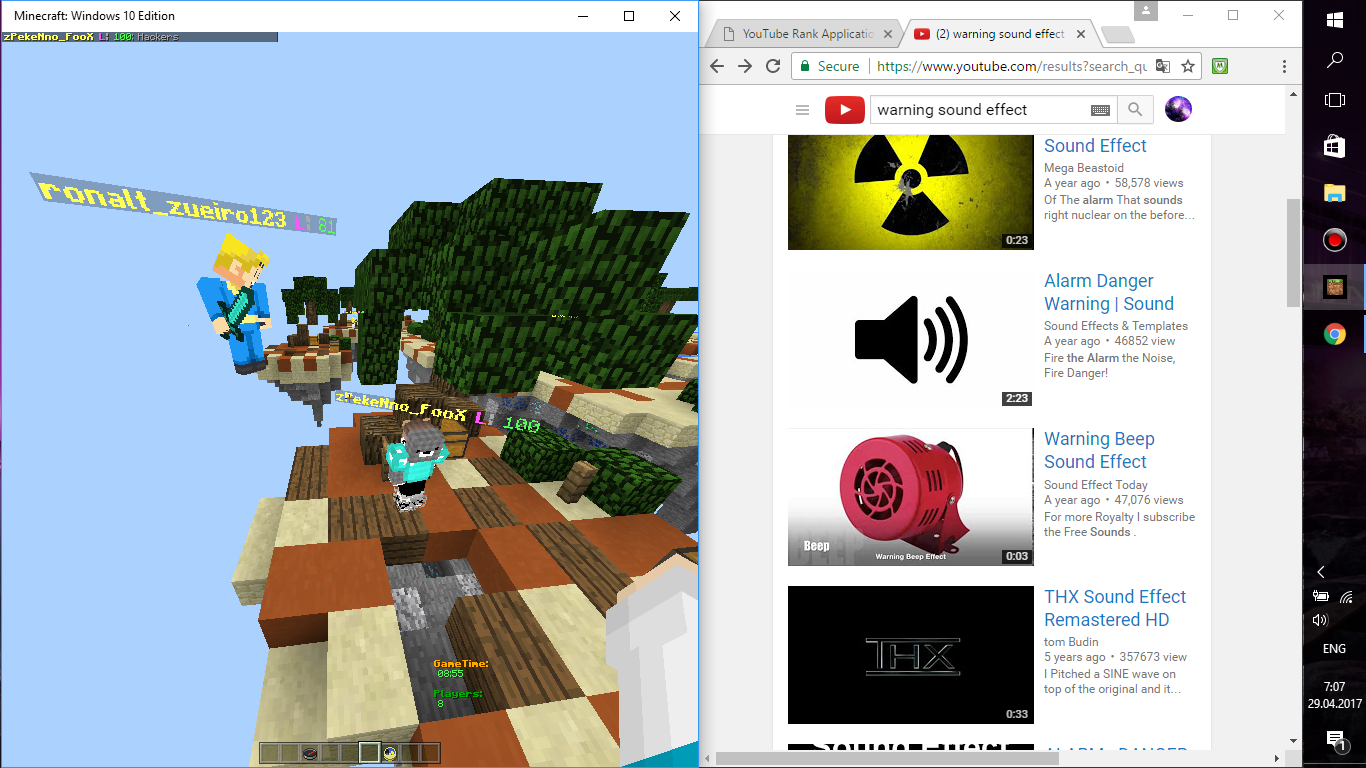The height and width of the screenshot is (768, 1366).
Task: Click the green Secure padlock
Action: click(805, 66)
